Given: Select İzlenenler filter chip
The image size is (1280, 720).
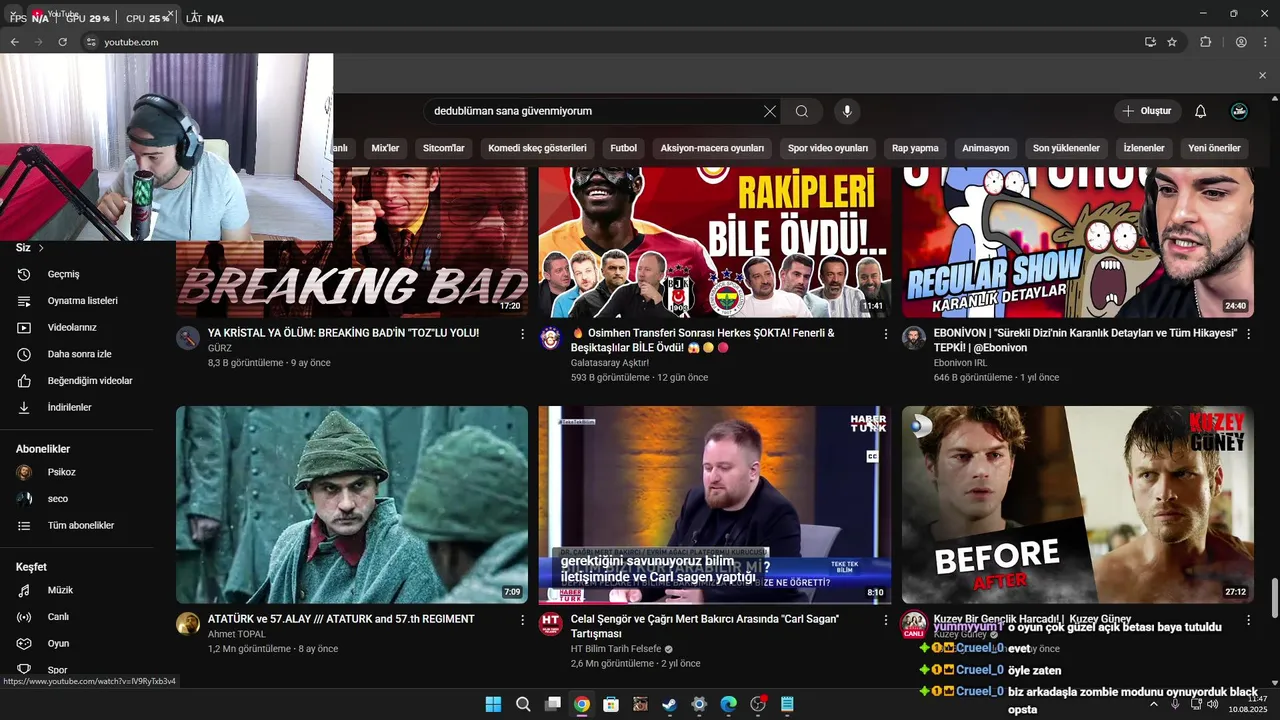Looking at the screenshot, I should 1144,148.
